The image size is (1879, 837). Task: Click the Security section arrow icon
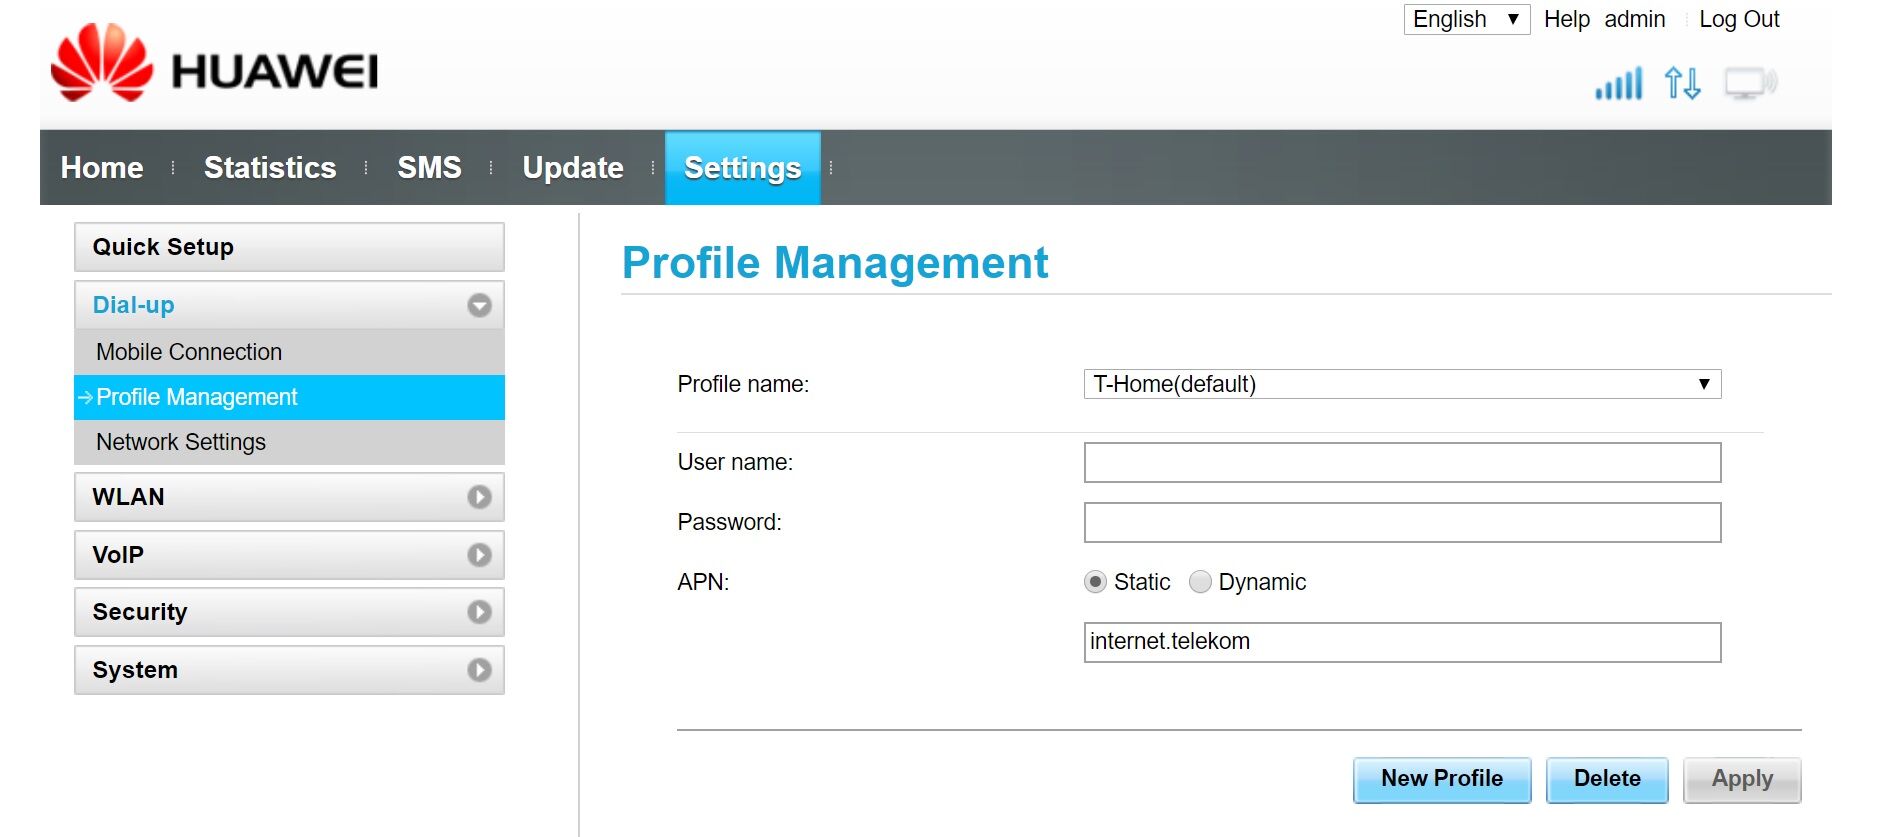pyautogui.click(x=479, y=612)
